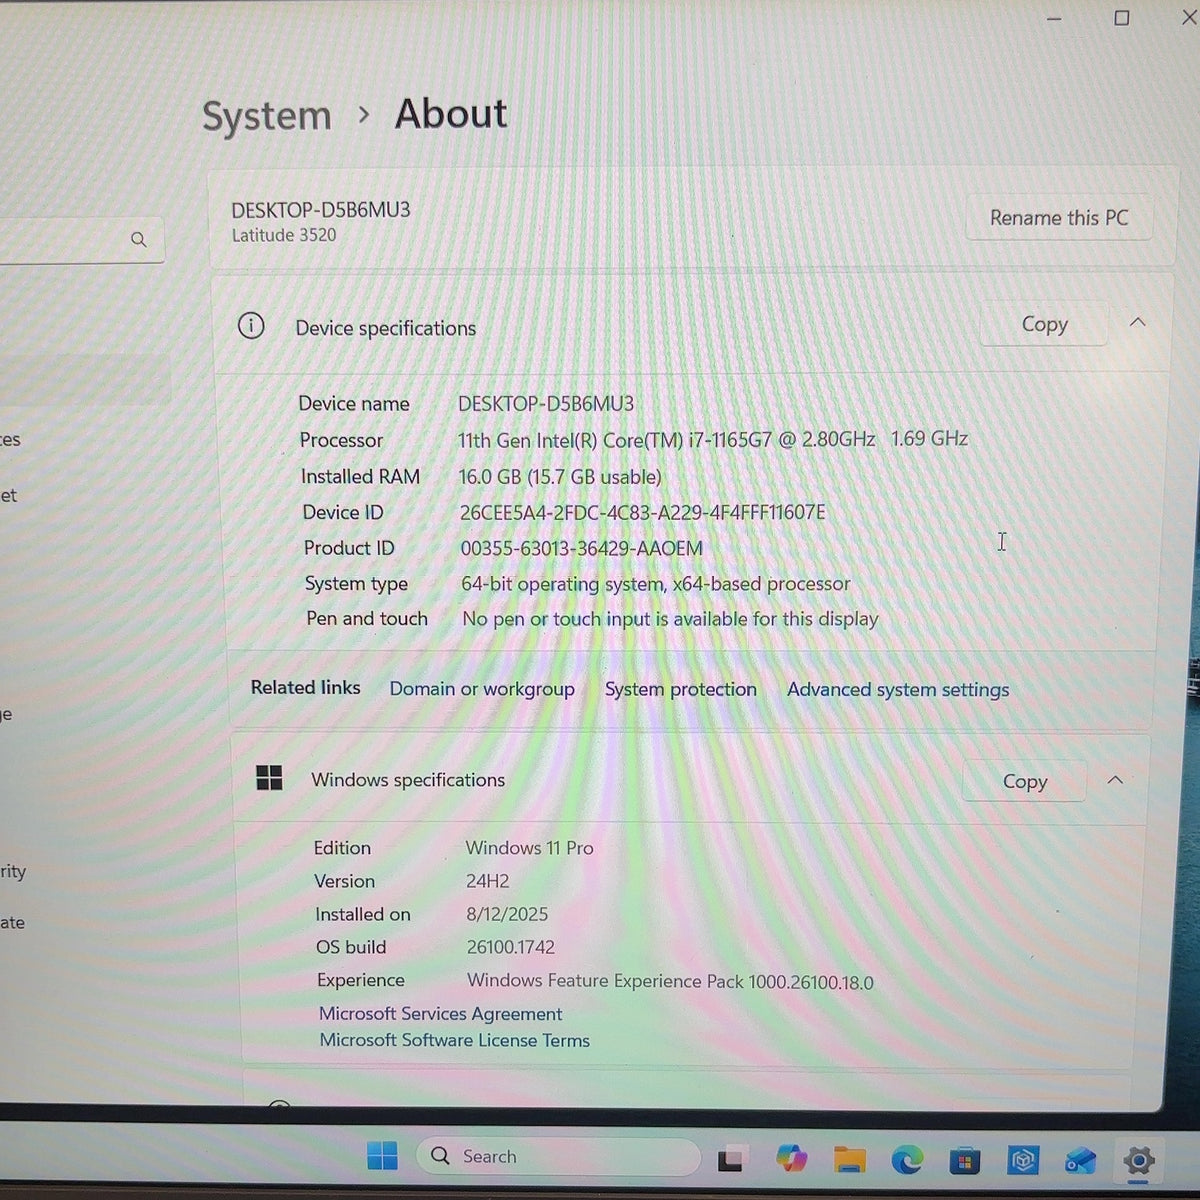
Task: Collapse the Device specifications section
Action: pyautogui.click(x=1137, y=322)
